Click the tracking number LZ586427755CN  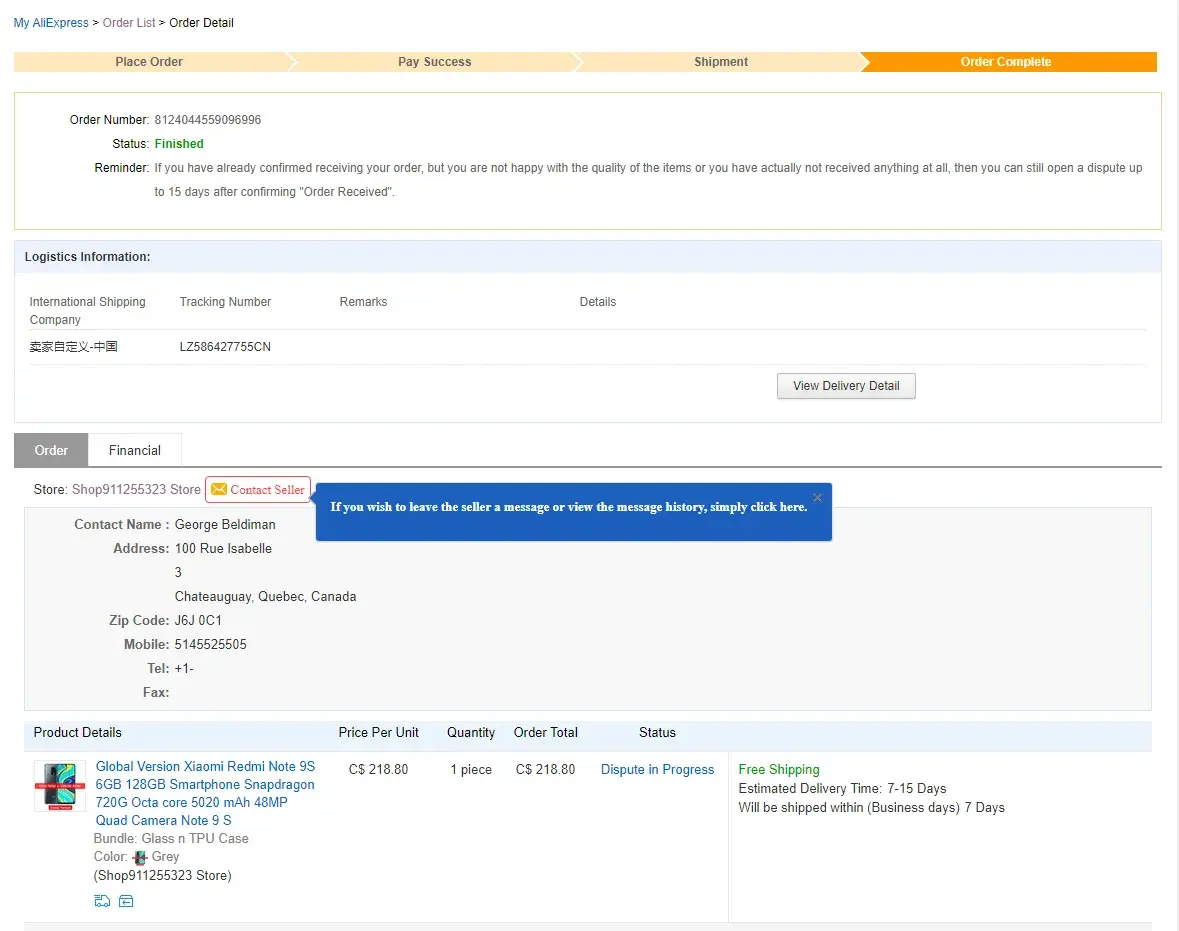pyautogui.click(x=225, y=347)
